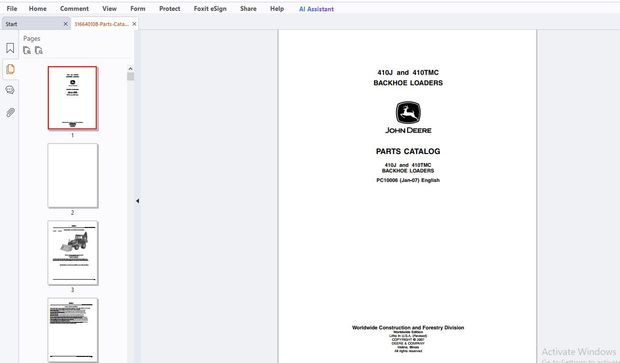Open the Pages panel icon
This screenshot has width=620, height=363.
coord(10,69)
